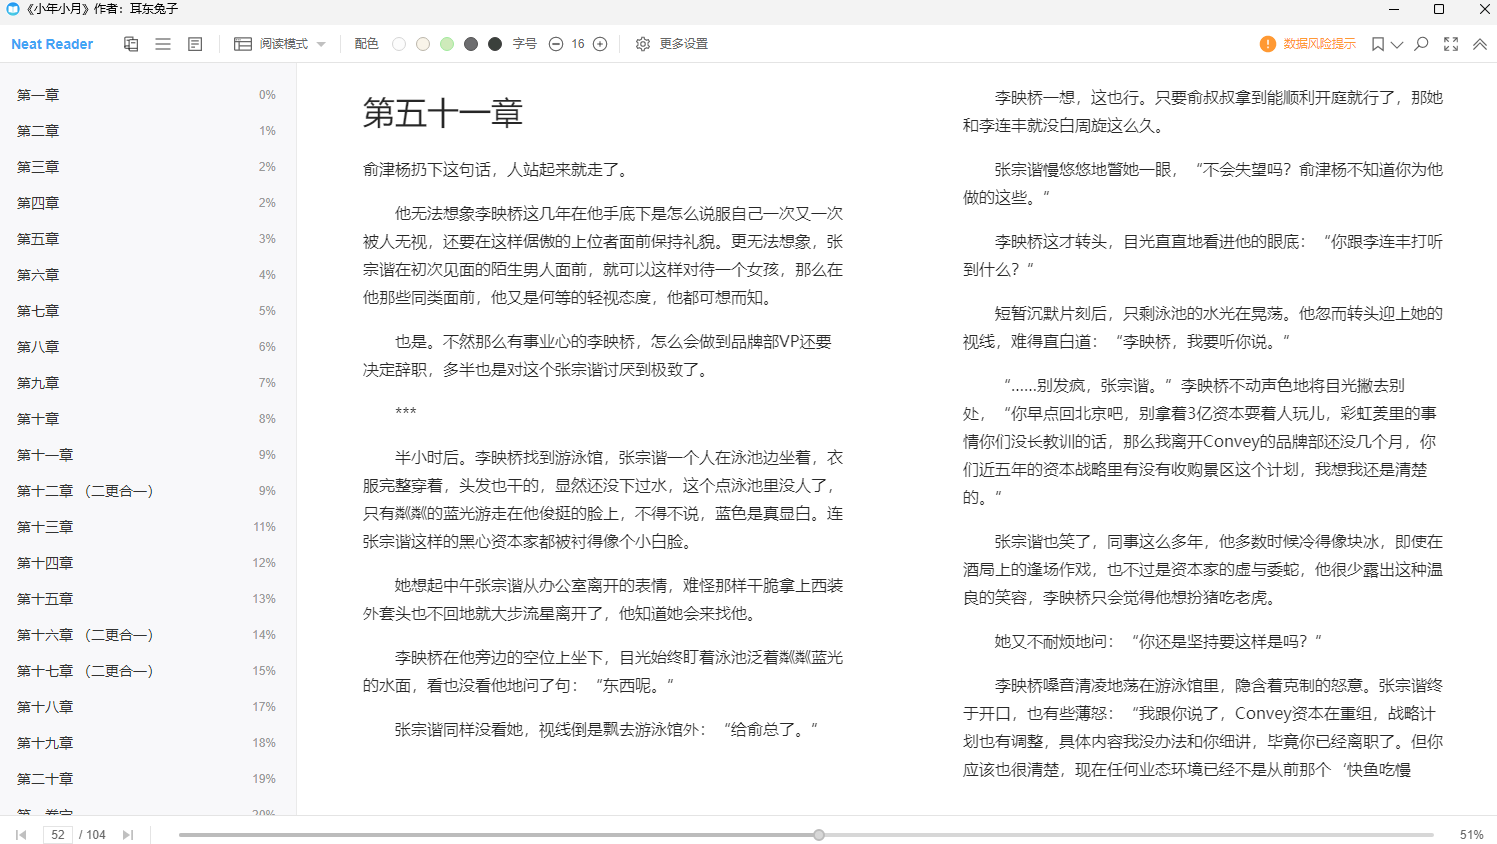Open 更多设置 settings
Viewport: 1497px width, 844px height.
(x=684, y=44)
